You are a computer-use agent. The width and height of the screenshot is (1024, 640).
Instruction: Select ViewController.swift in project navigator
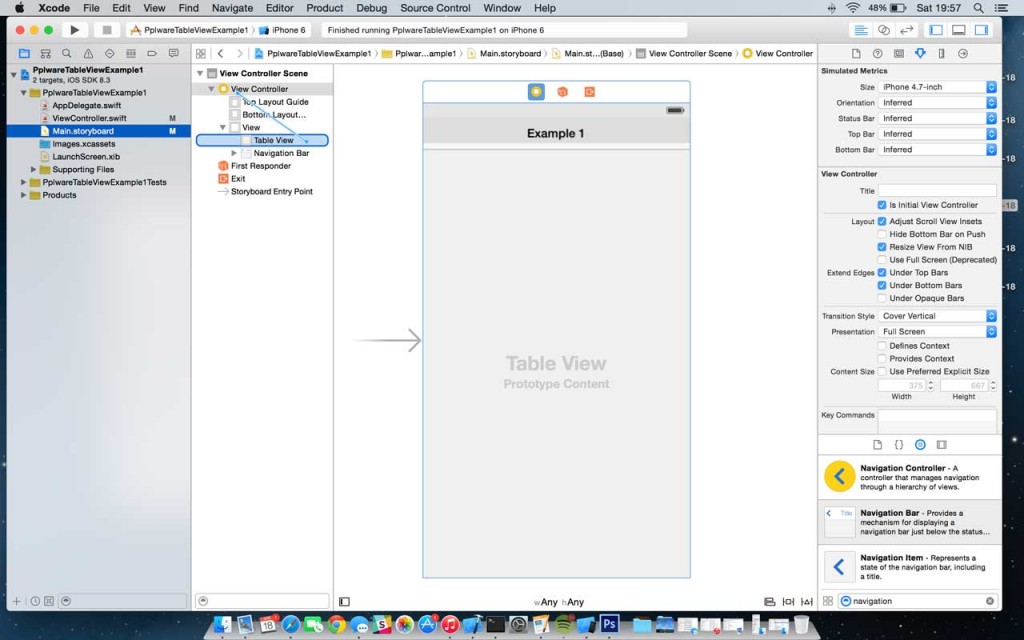click(89, 118)
